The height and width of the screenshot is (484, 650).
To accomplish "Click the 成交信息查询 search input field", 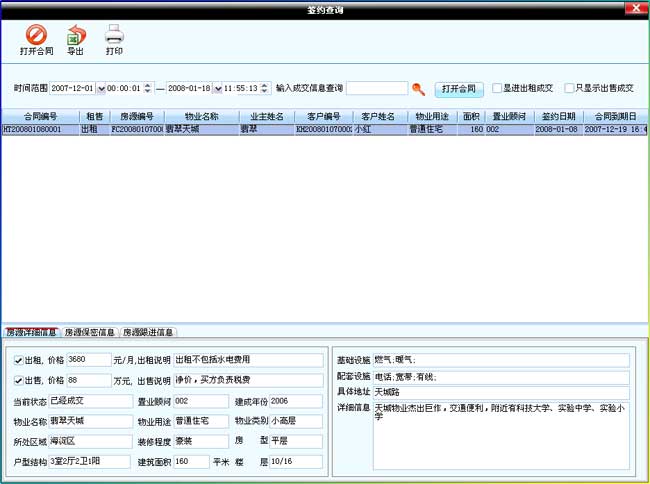I will point(377,88).
